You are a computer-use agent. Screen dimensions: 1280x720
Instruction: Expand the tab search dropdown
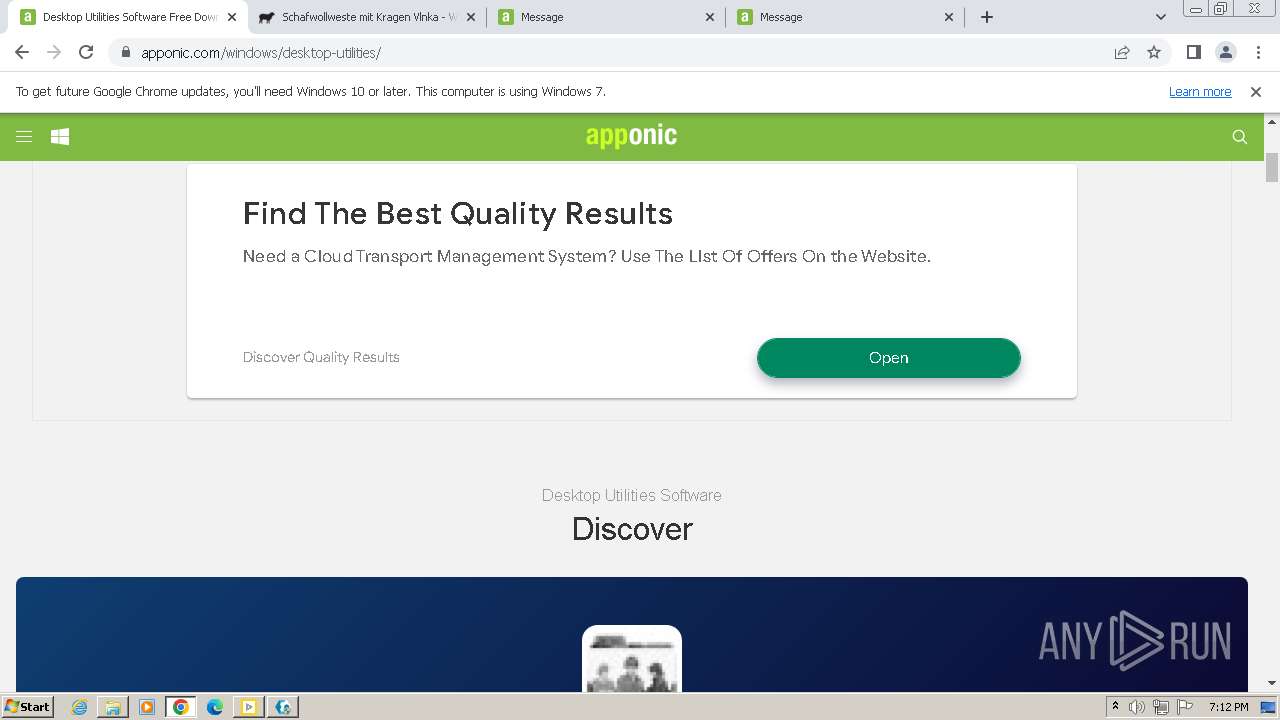[1161, 17]
